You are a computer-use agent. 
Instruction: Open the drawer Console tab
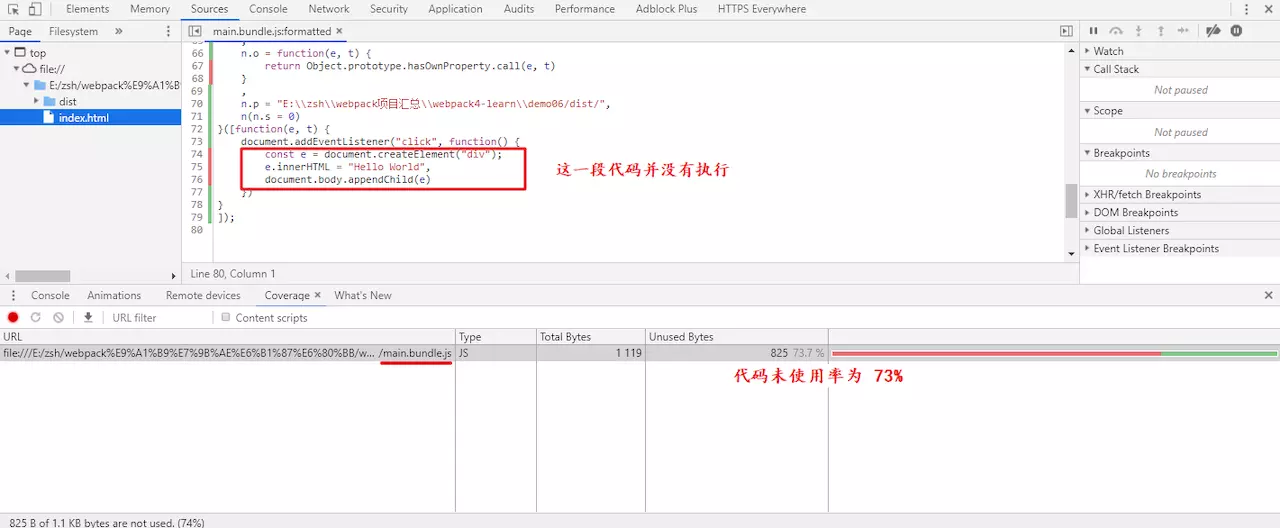point(50,295)
